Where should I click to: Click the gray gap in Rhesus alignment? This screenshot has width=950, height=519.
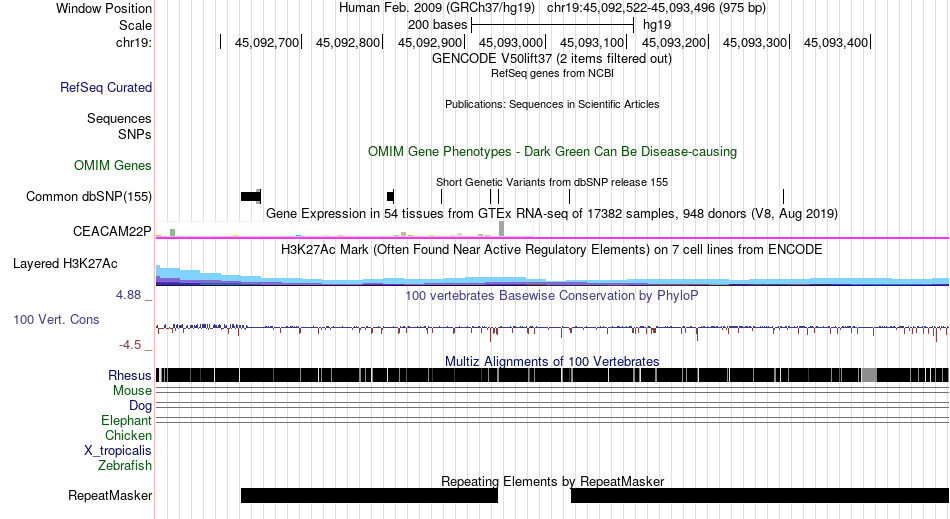[869, 375]
